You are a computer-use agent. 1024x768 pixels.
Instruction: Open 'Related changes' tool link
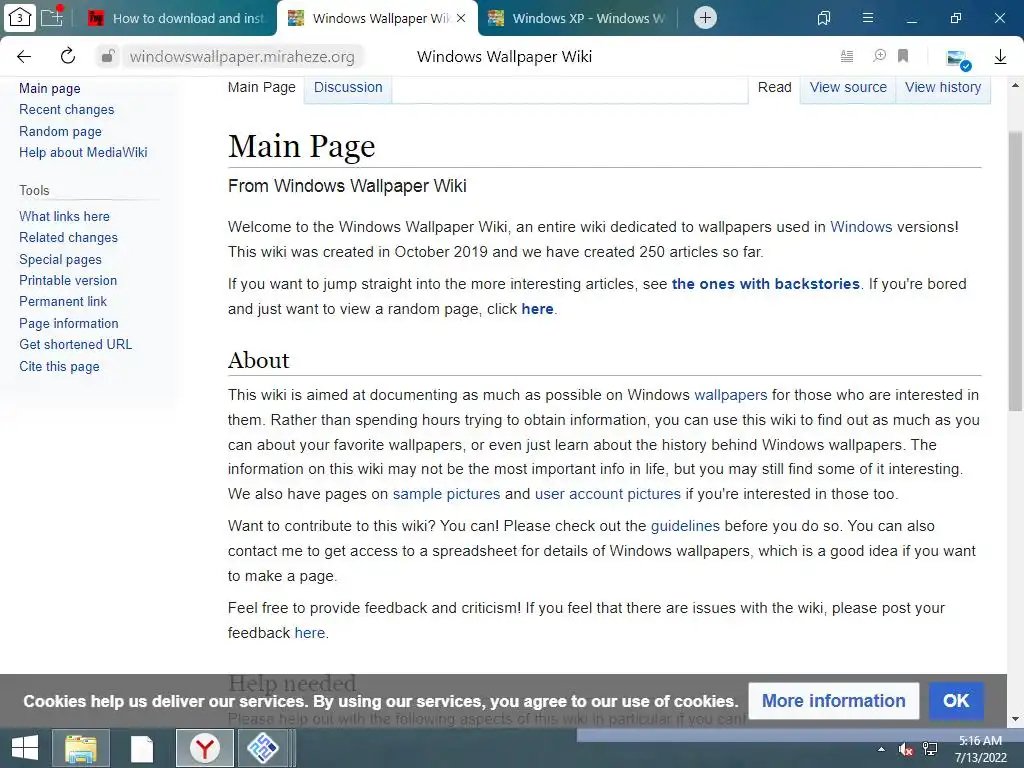69,238
